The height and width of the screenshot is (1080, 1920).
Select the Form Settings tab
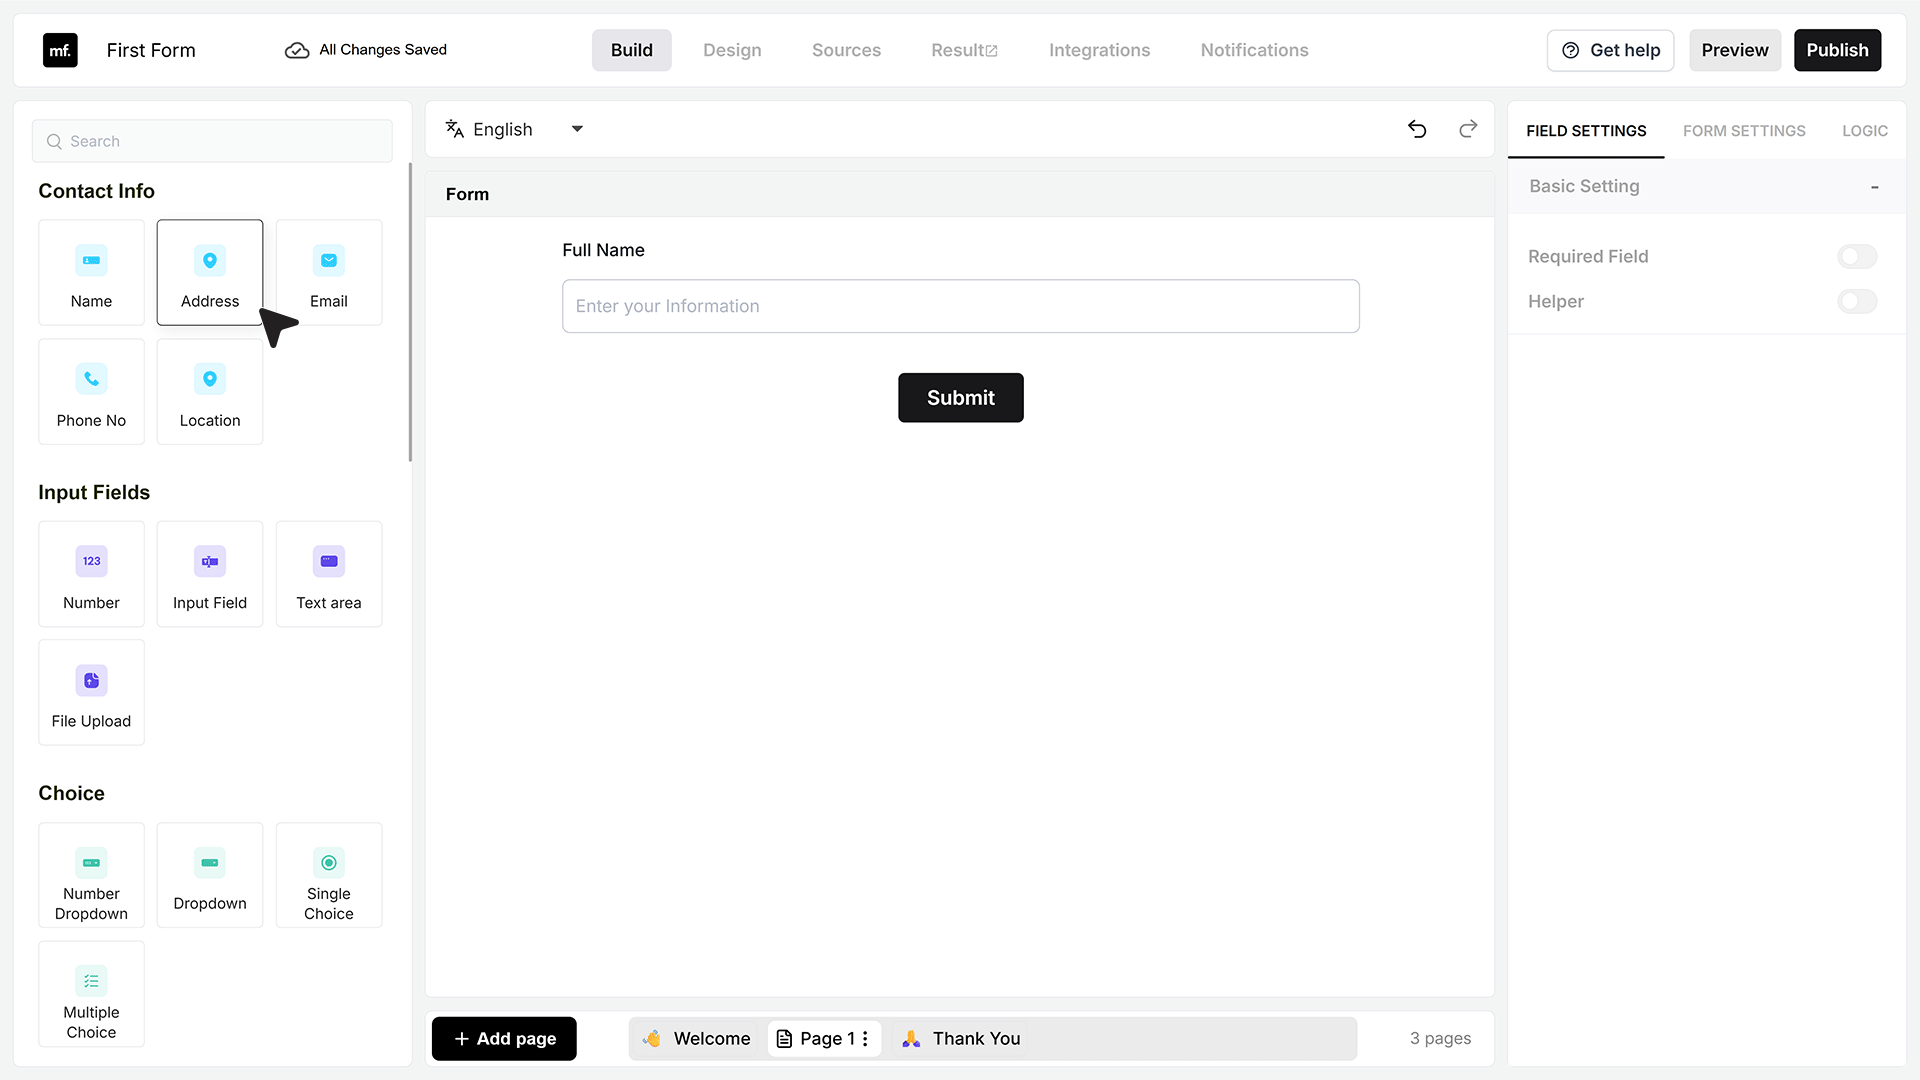coord(1744,131)
